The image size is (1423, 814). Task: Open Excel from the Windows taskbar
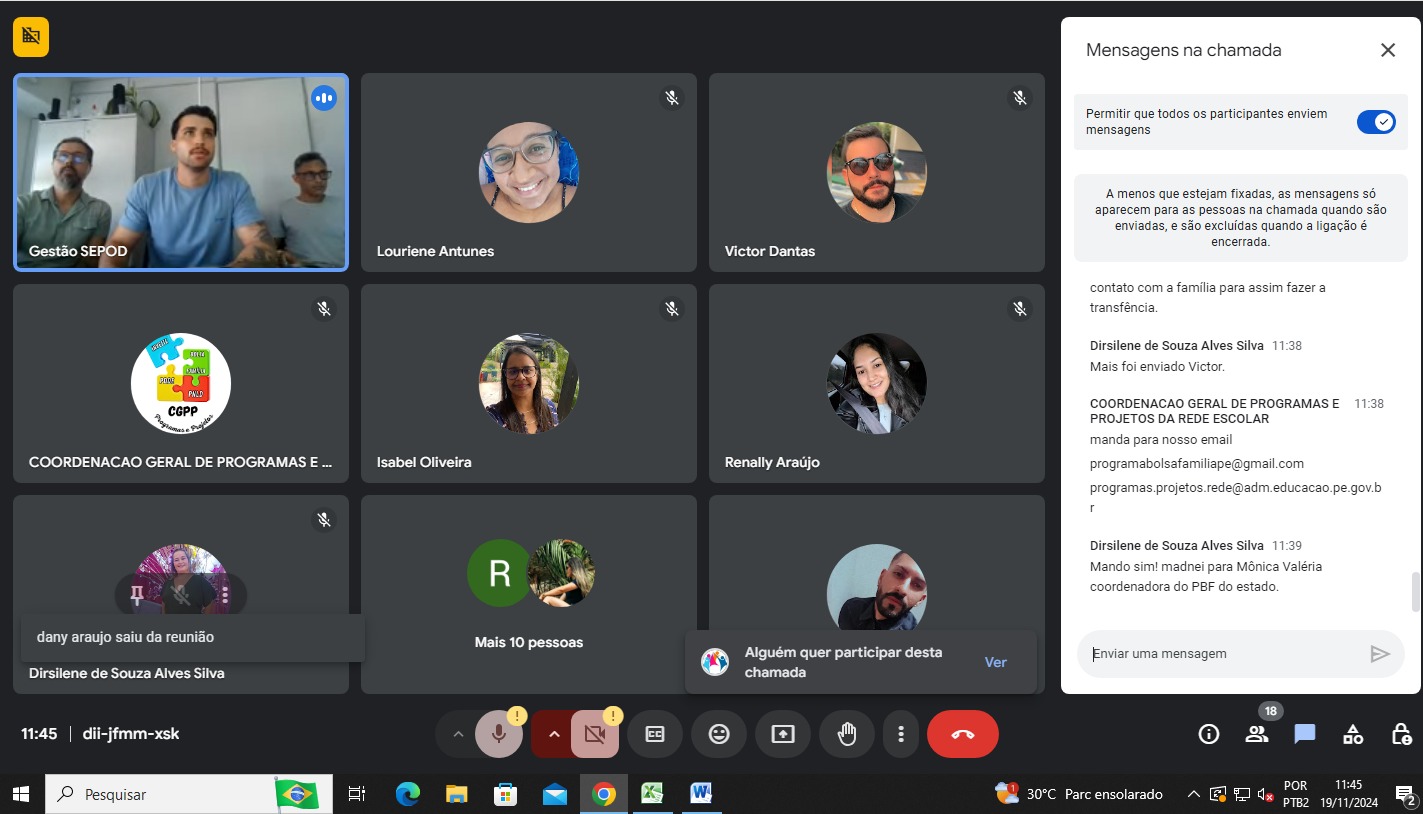(652, 794)
